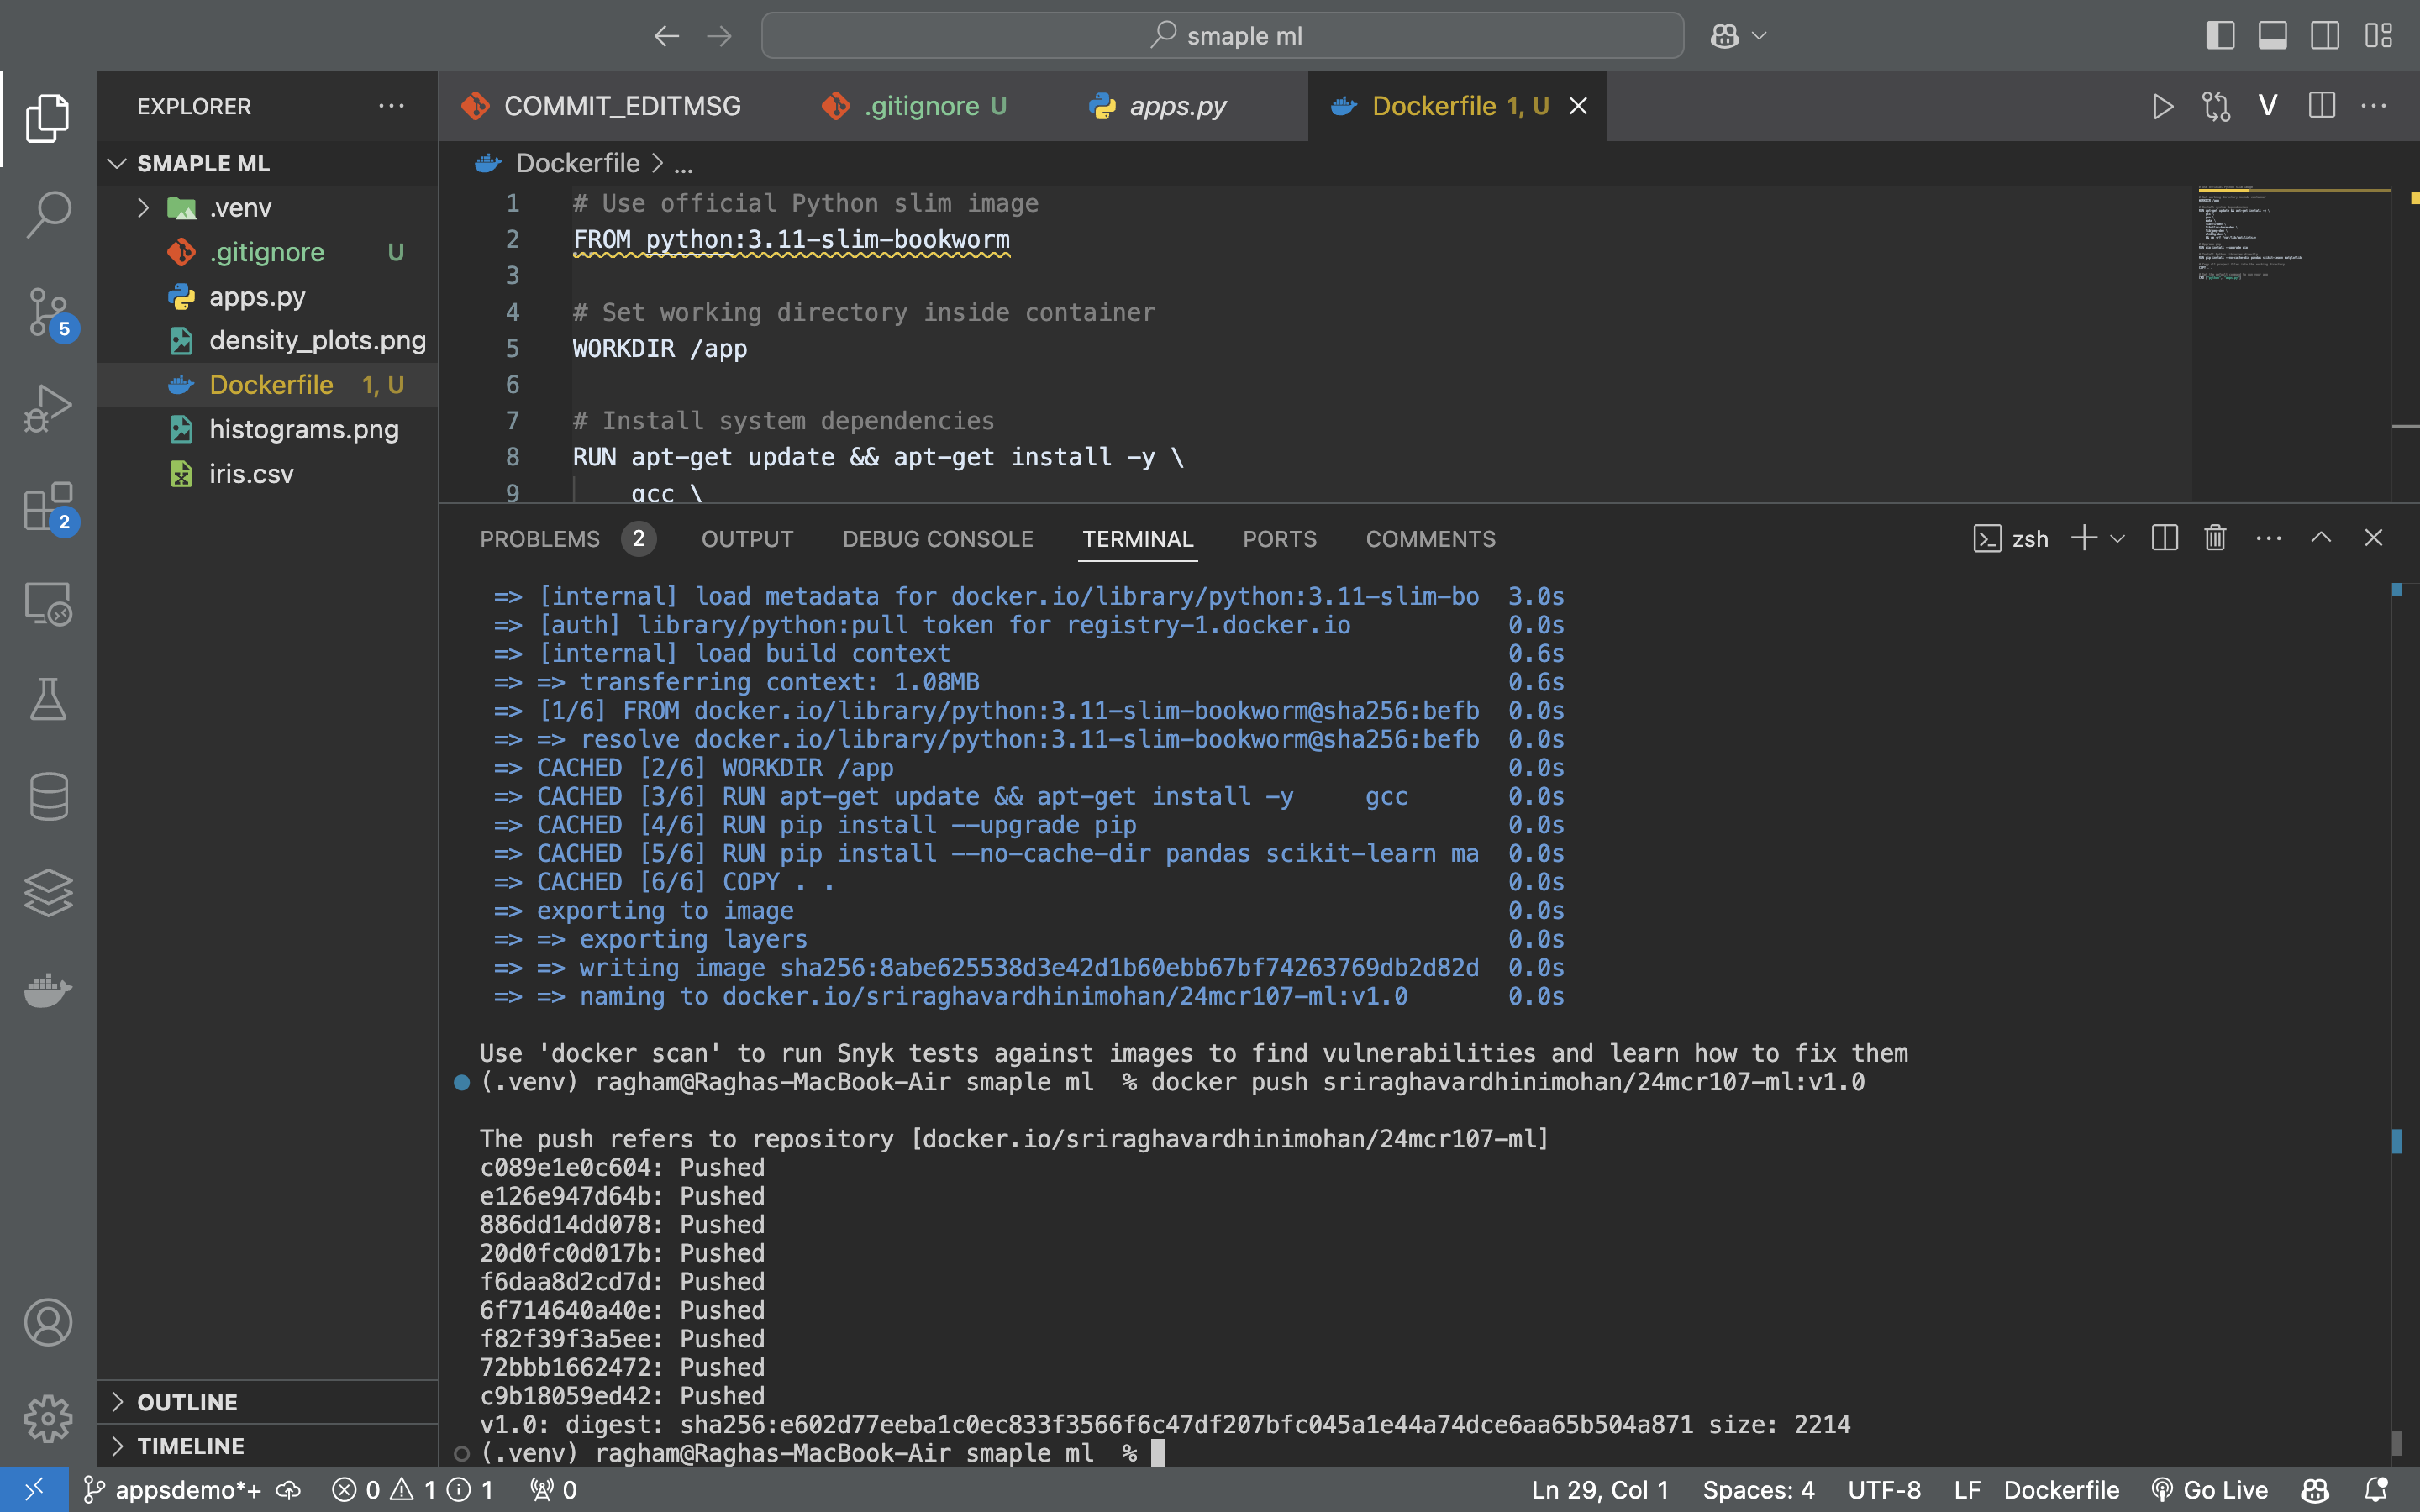Open the Dockerfile breadcrumb path

tap(578, 163)
